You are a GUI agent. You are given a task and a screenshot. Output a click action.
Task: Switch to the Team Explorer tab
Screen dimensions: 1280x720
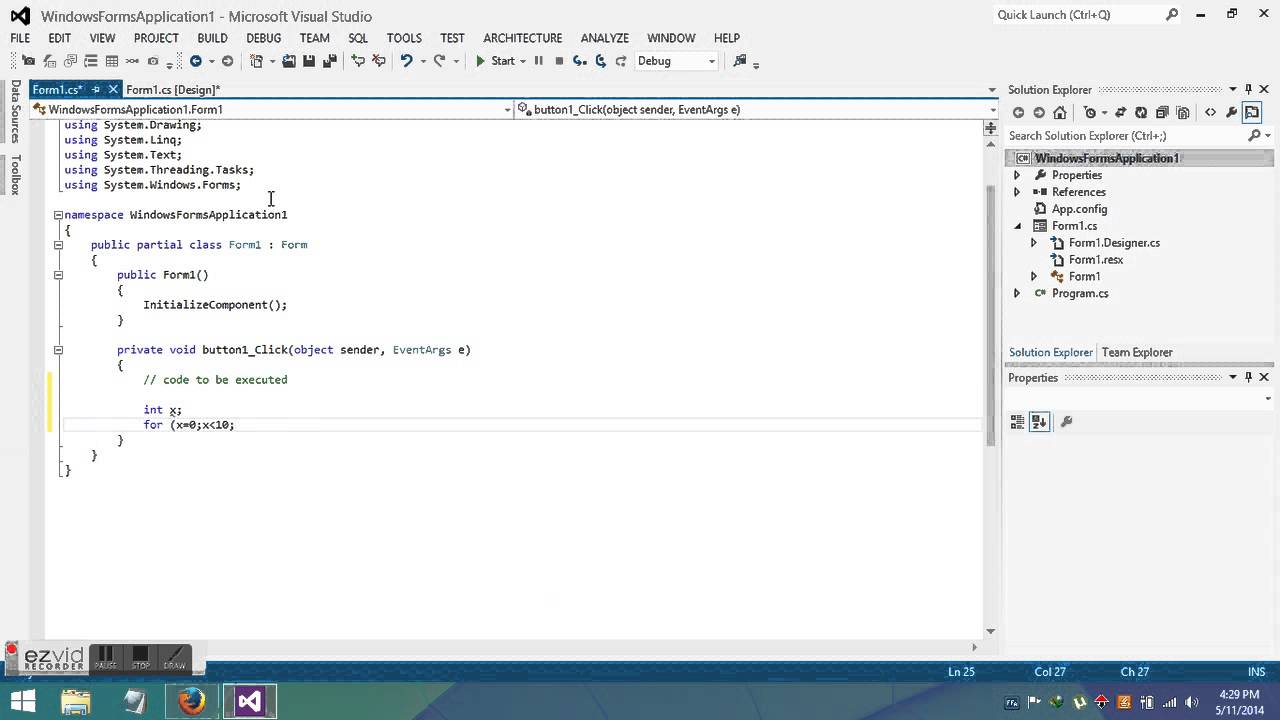[x=1137, y=352]
